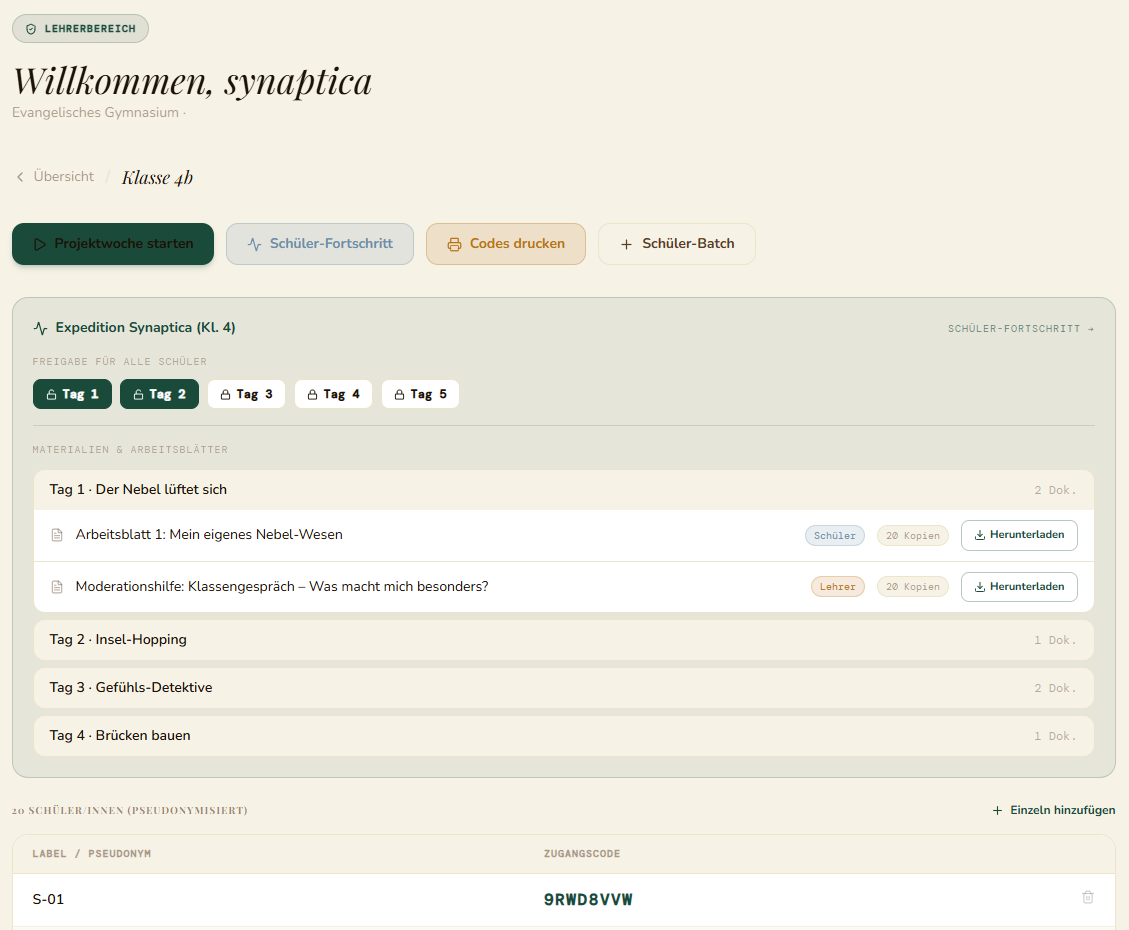
Task: Download Arbeitsblatt 1: Mein eigenes Nebel-Wesen
Action: pyautogui.click(x=1019, y=535)
